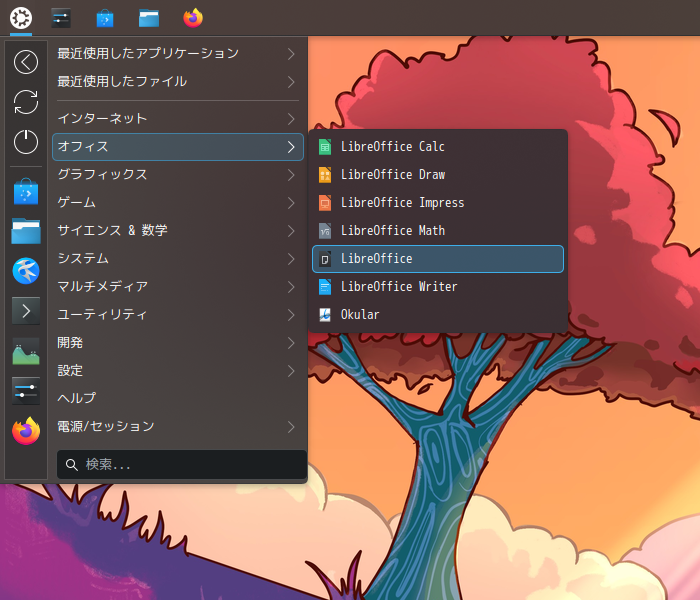This screenshot has width=700, height=600.
Task: Expand サイエンス & 数学 submenu arrow
Action: click(x=291, y=231)
